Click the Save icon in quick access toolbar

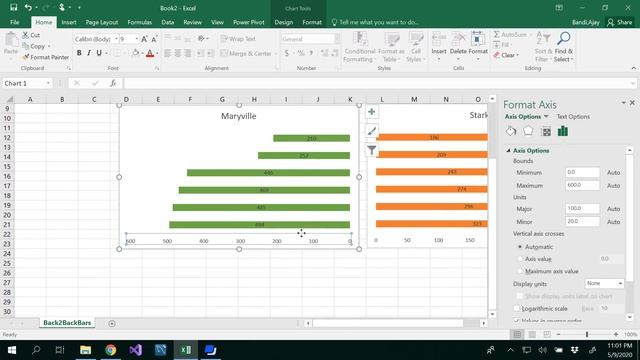point(13,7)
